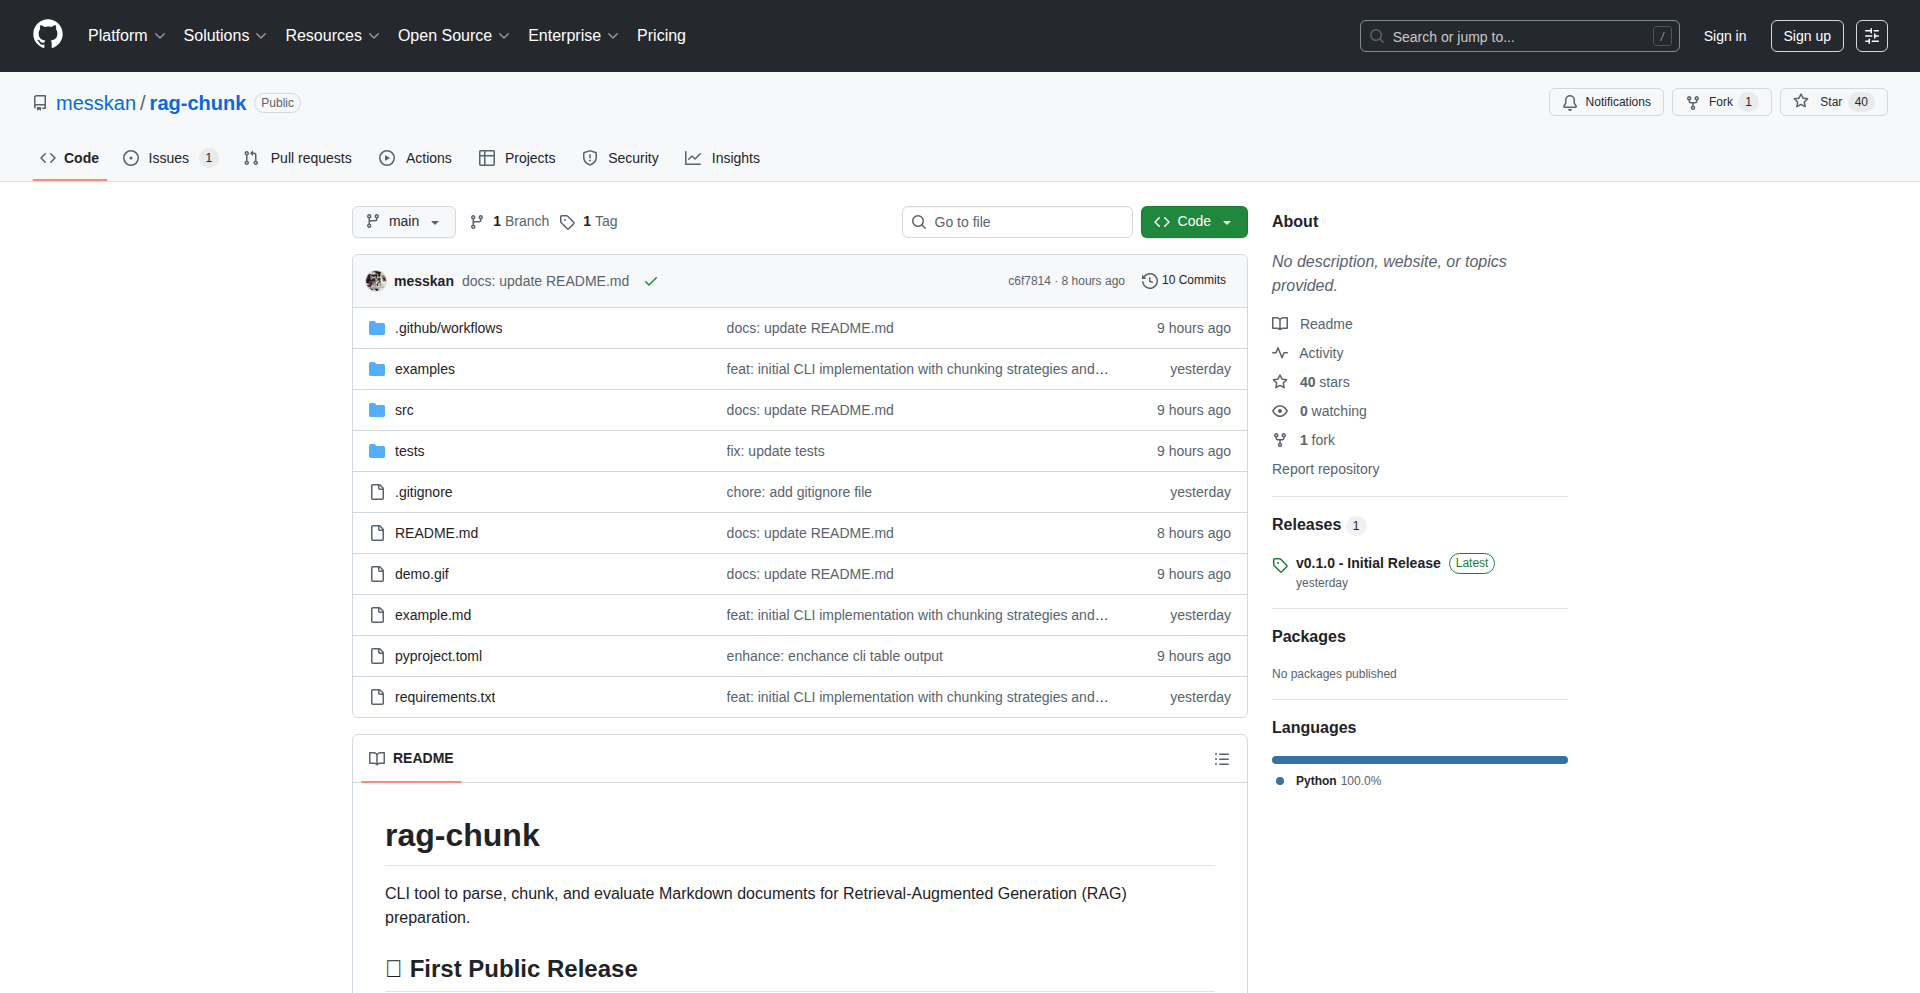Expand the Platform menu in header
The height and width of the screenshot is (993, 1920).
(126, 36)
